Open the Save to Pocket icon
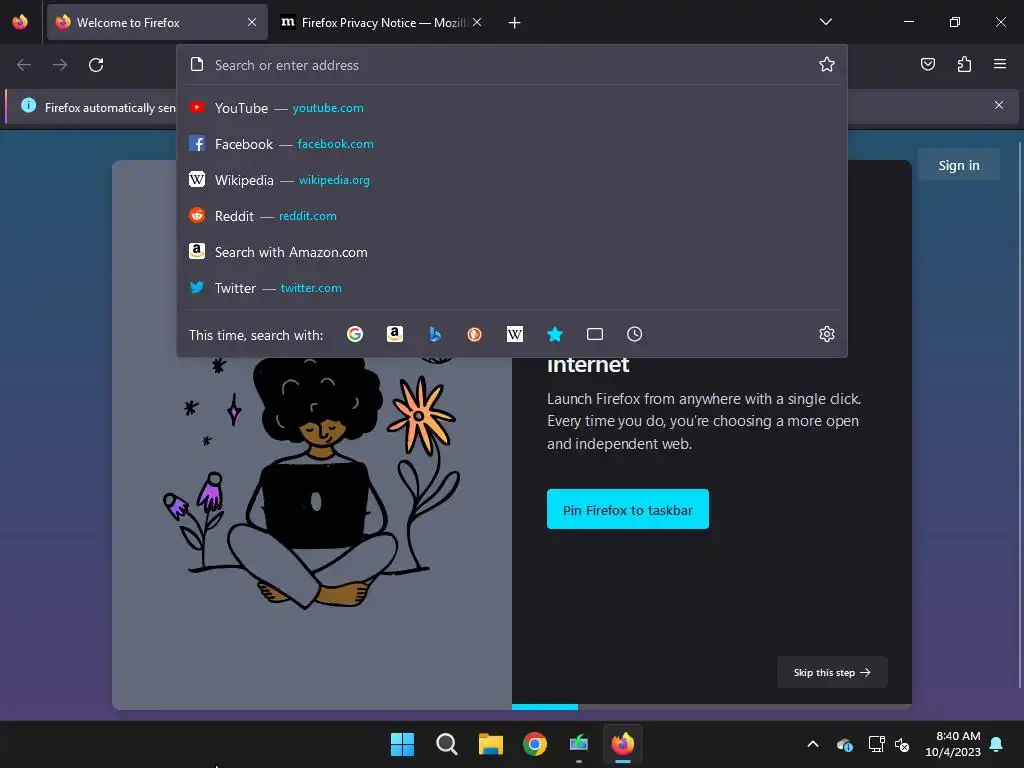This screenshot has width=1024, height=768. 928,64
